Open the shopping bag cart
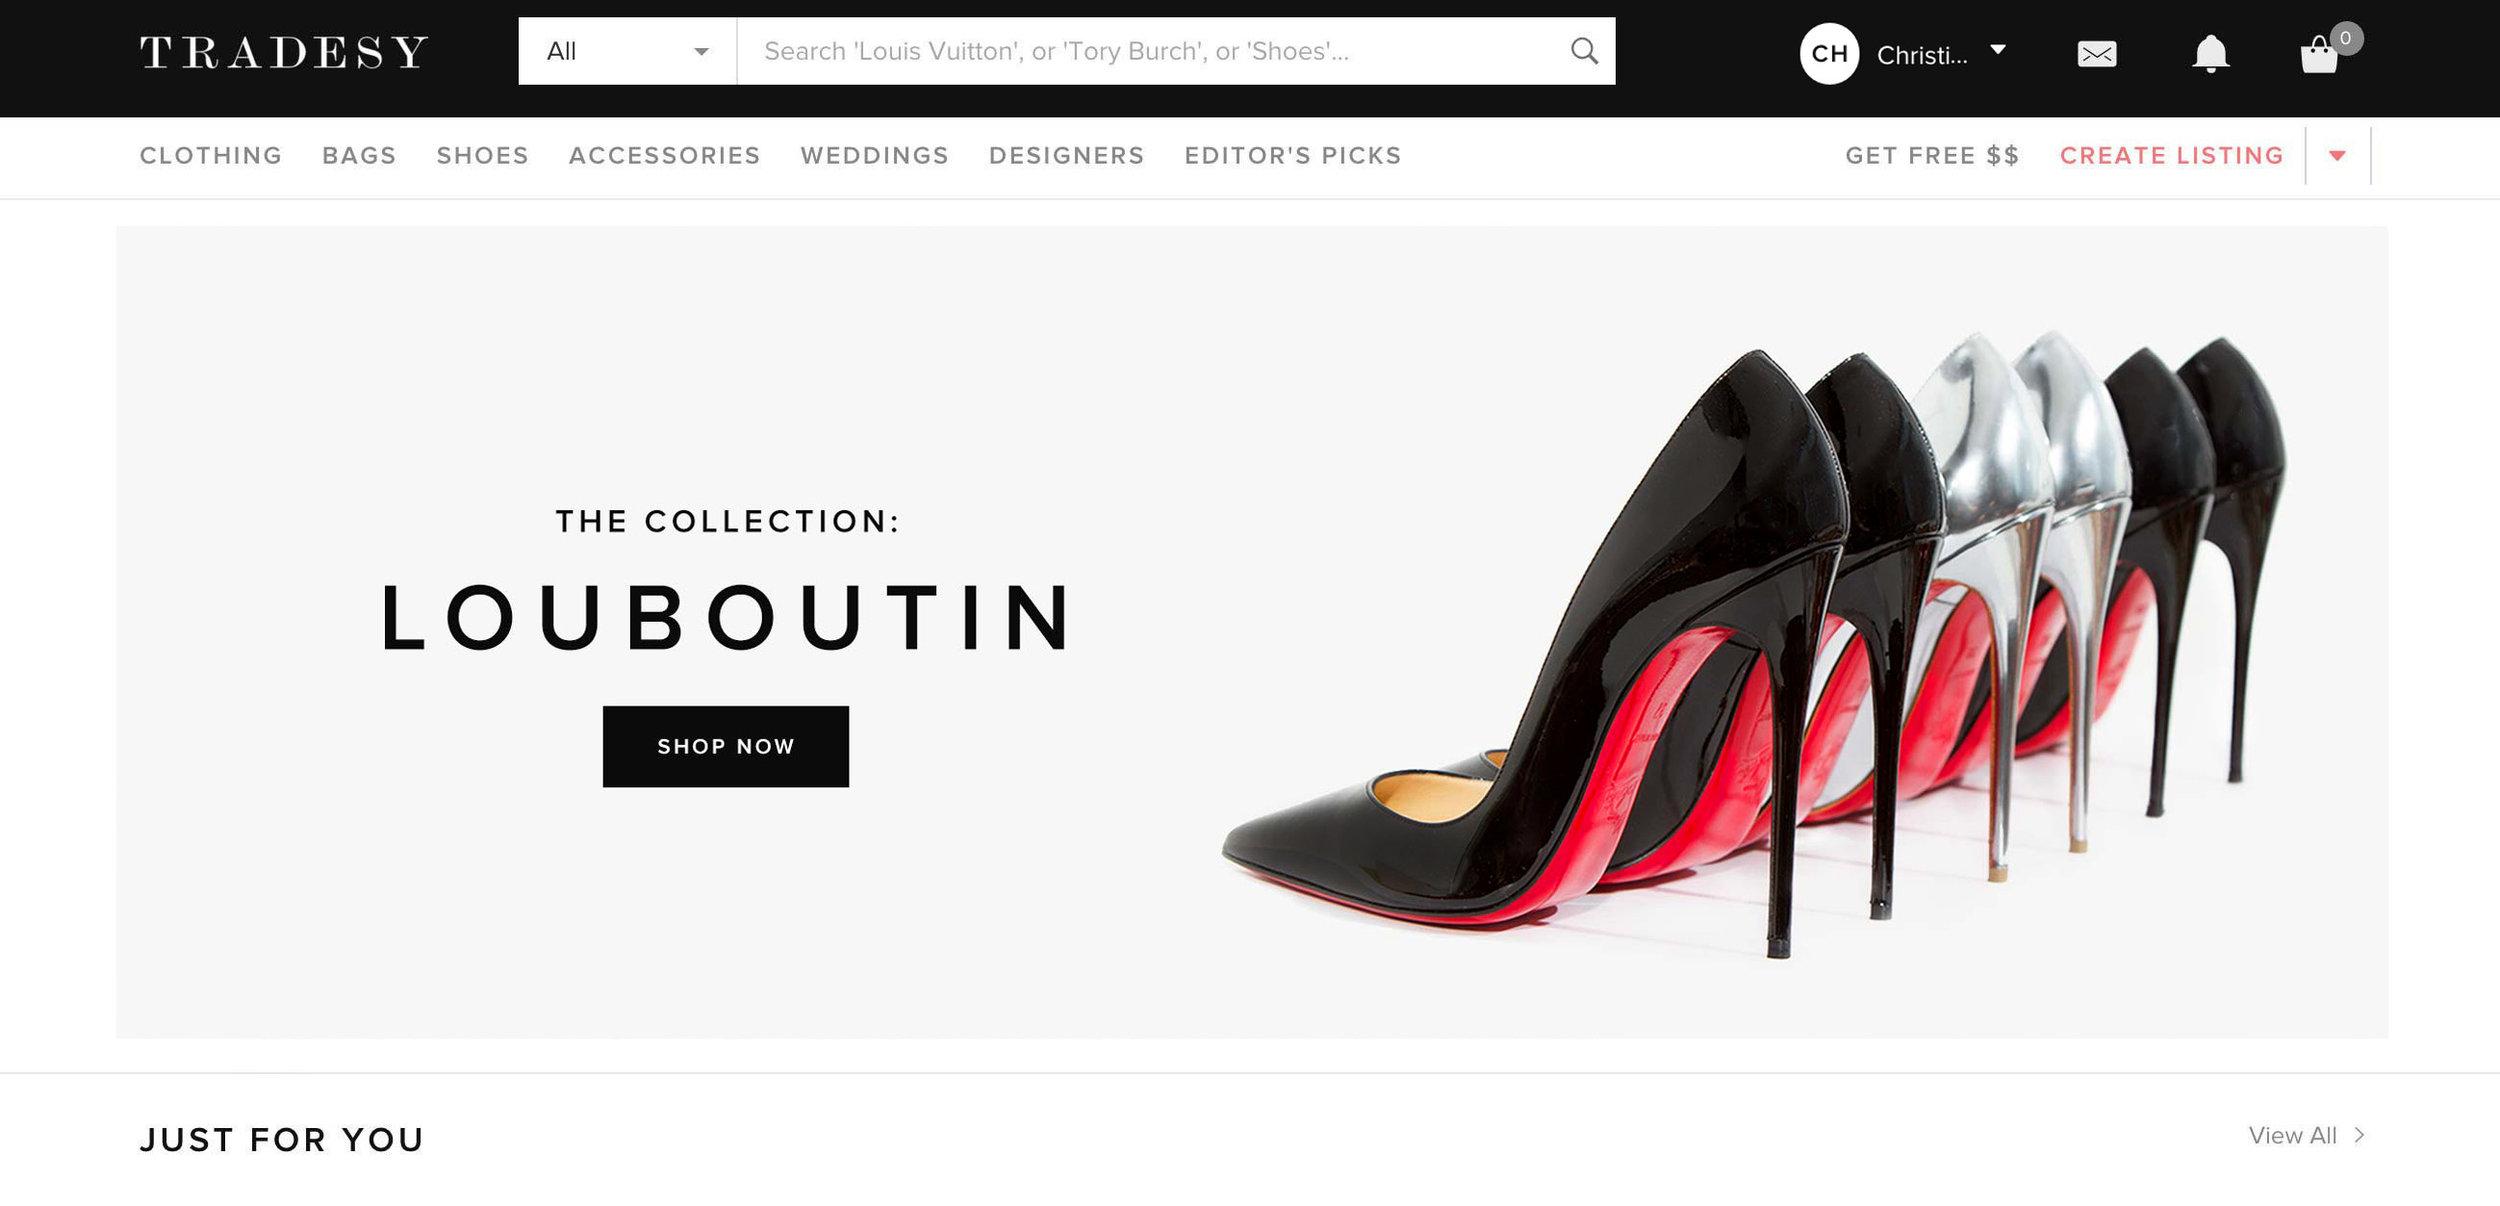 tap(2319, 56)
